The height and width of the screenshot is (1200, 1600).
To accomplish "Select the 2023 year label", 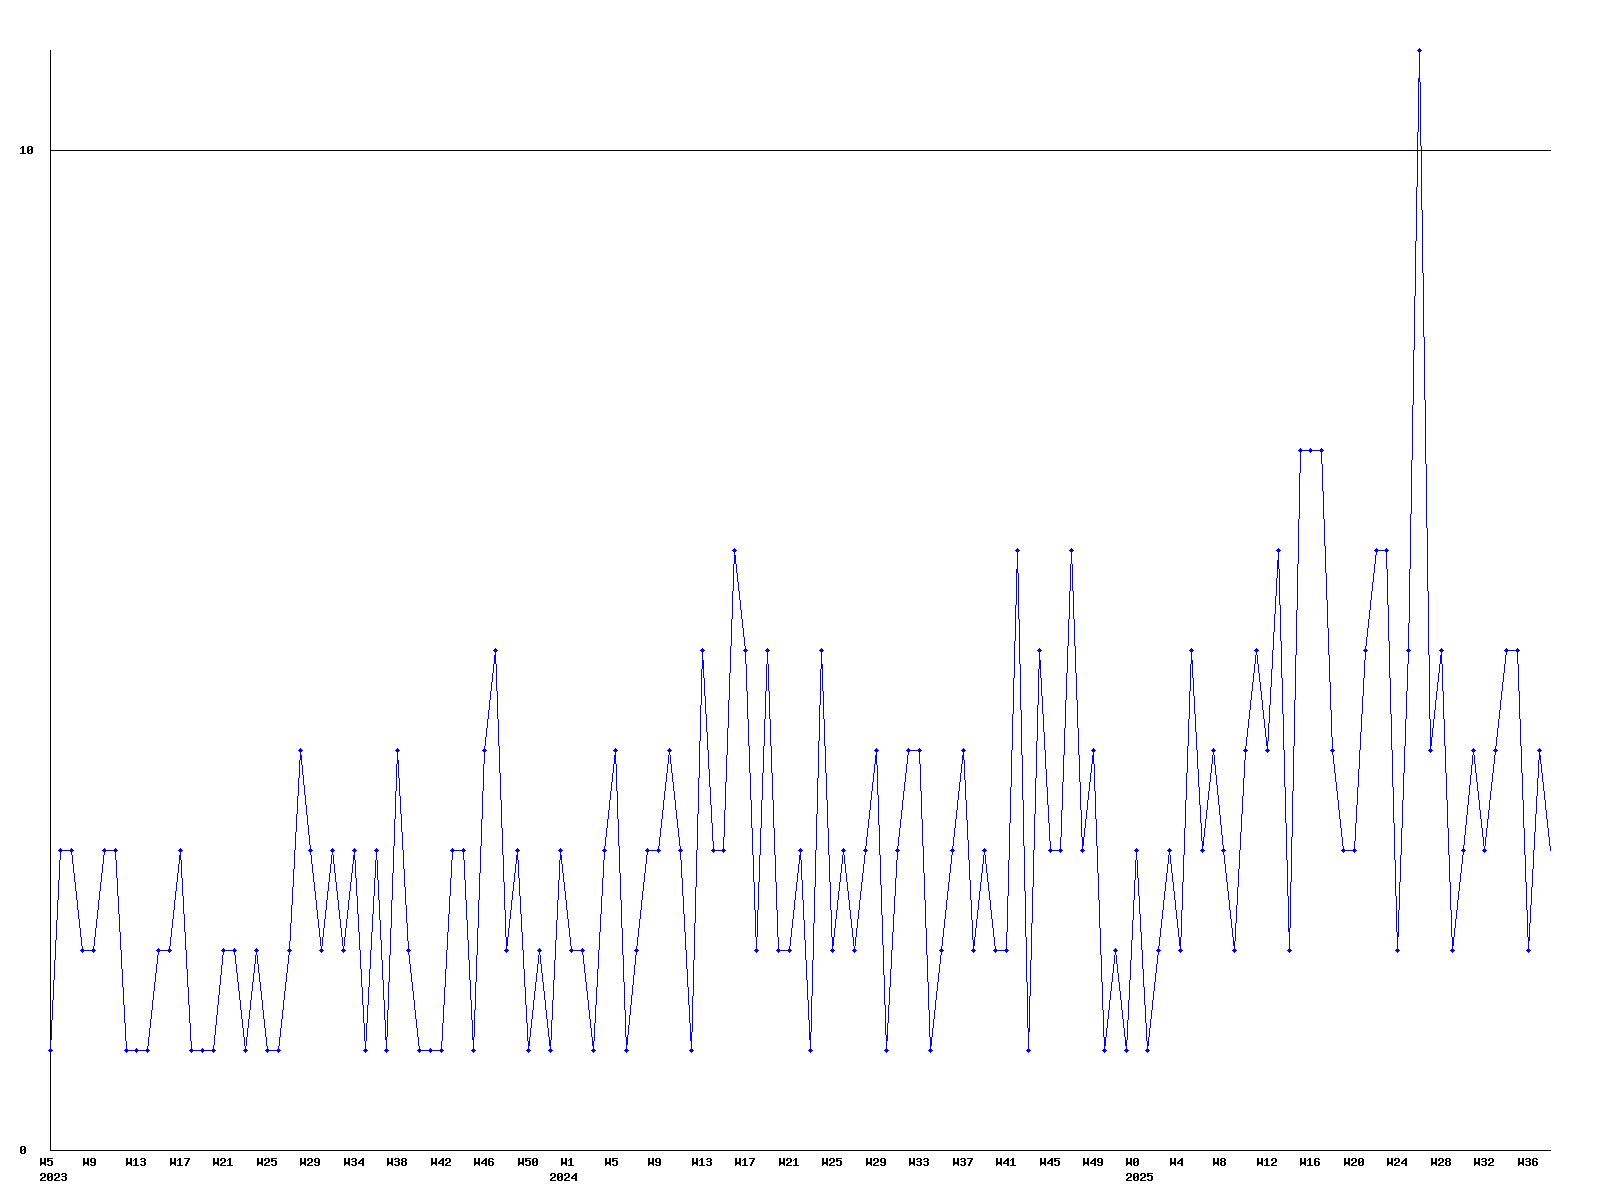I will (53, 1178).
